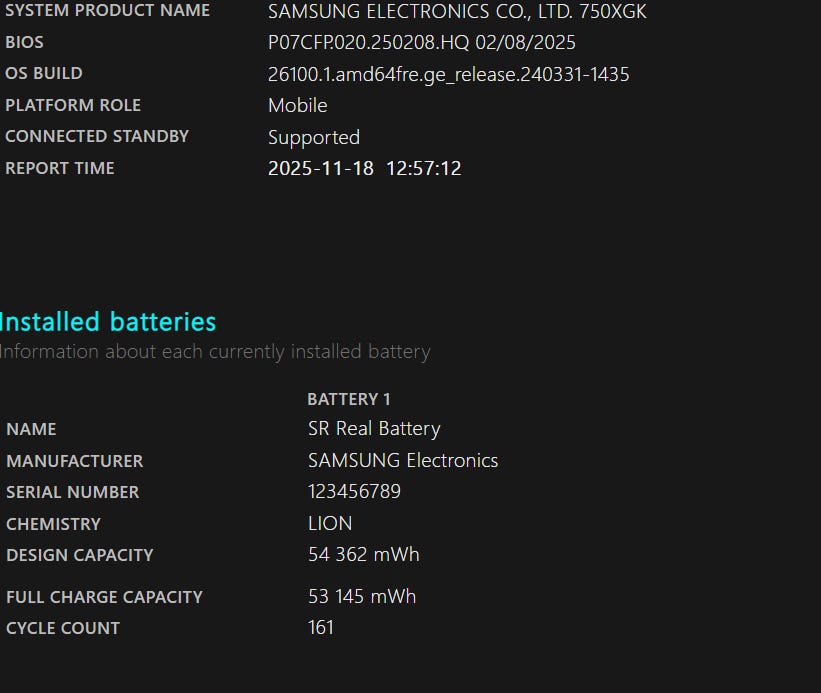821x693 pixels.
Task: Select the FULL CHARGE CAPACITY label
Action: [104, 597]
